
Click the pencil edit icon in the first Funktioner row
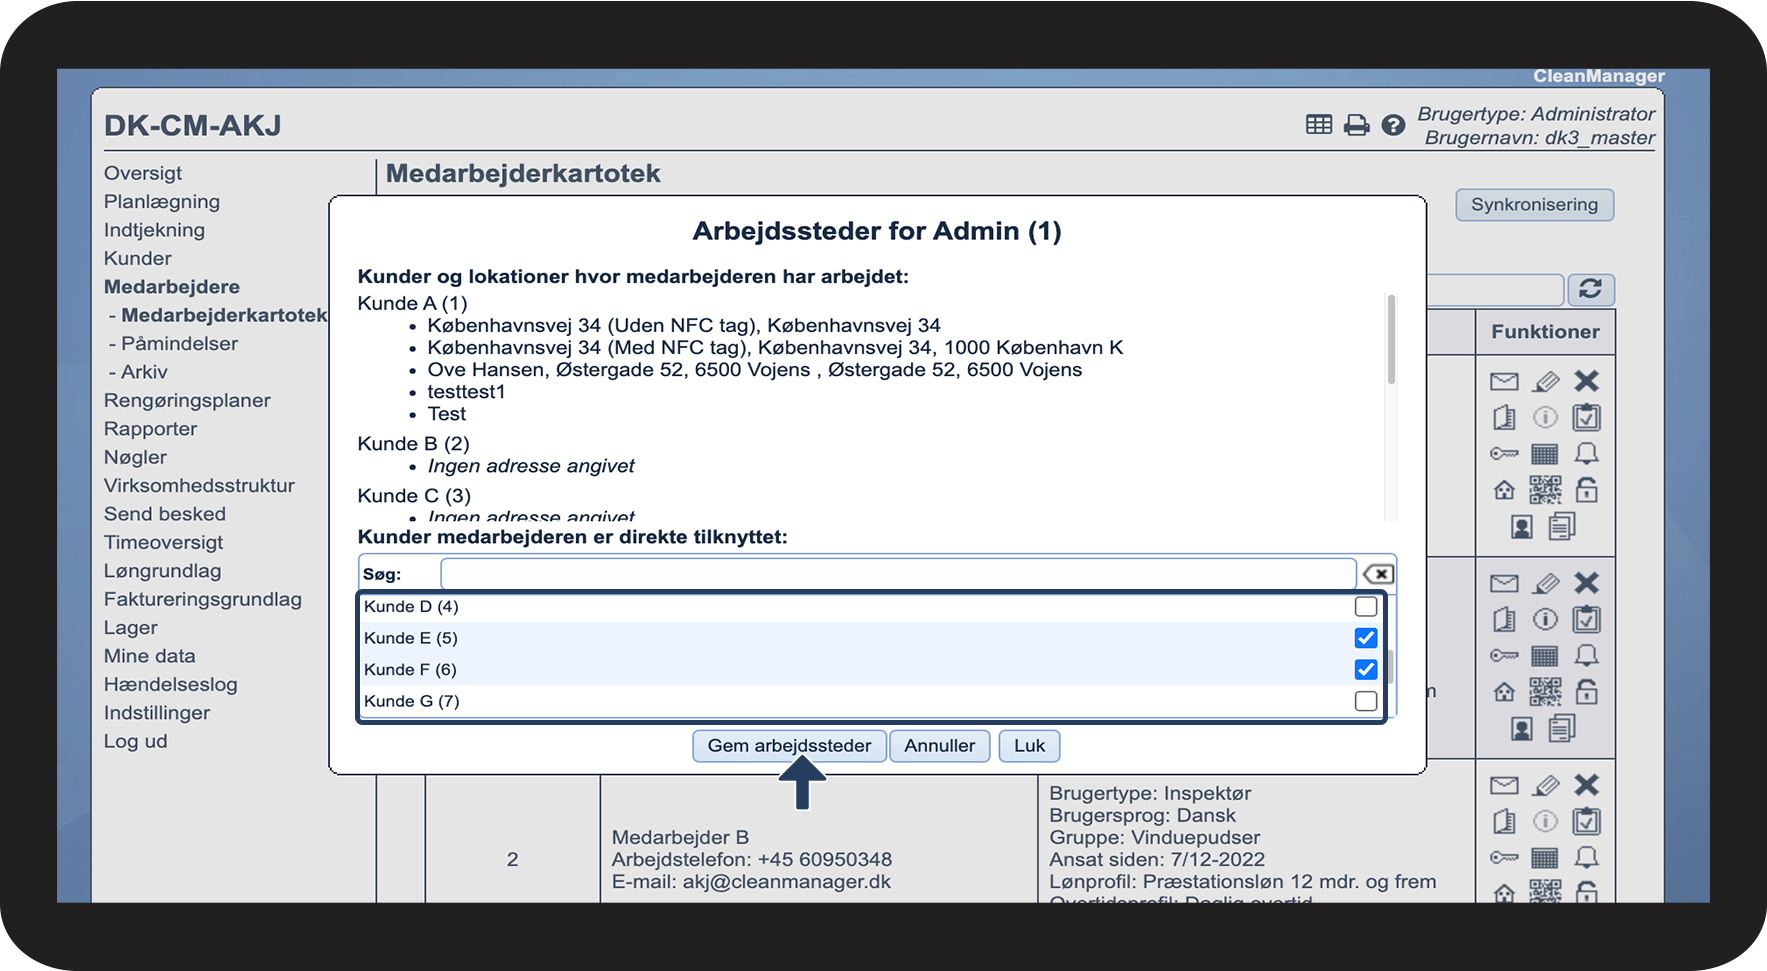[x=1546, y=381]
